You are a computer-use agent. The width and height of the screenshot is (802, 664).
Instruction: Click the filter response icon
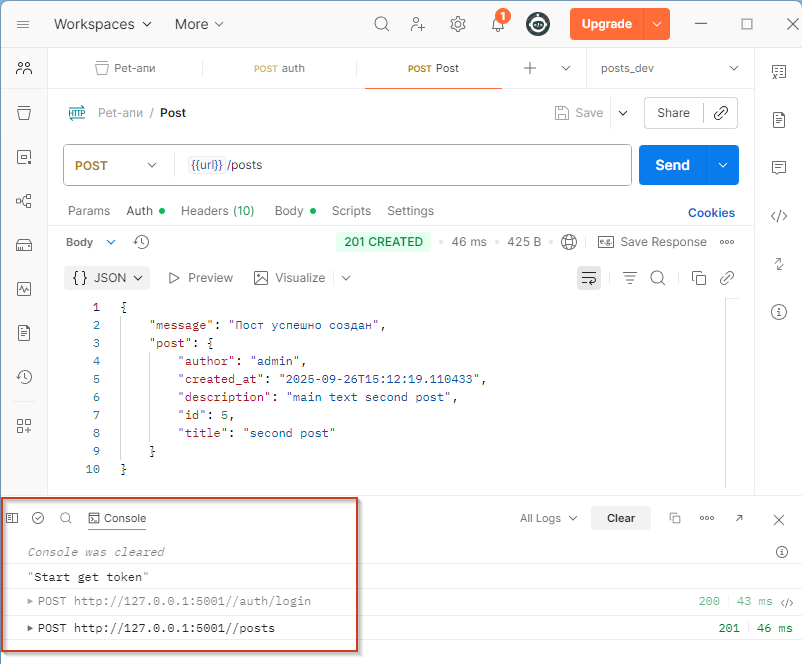pos(630,278)
